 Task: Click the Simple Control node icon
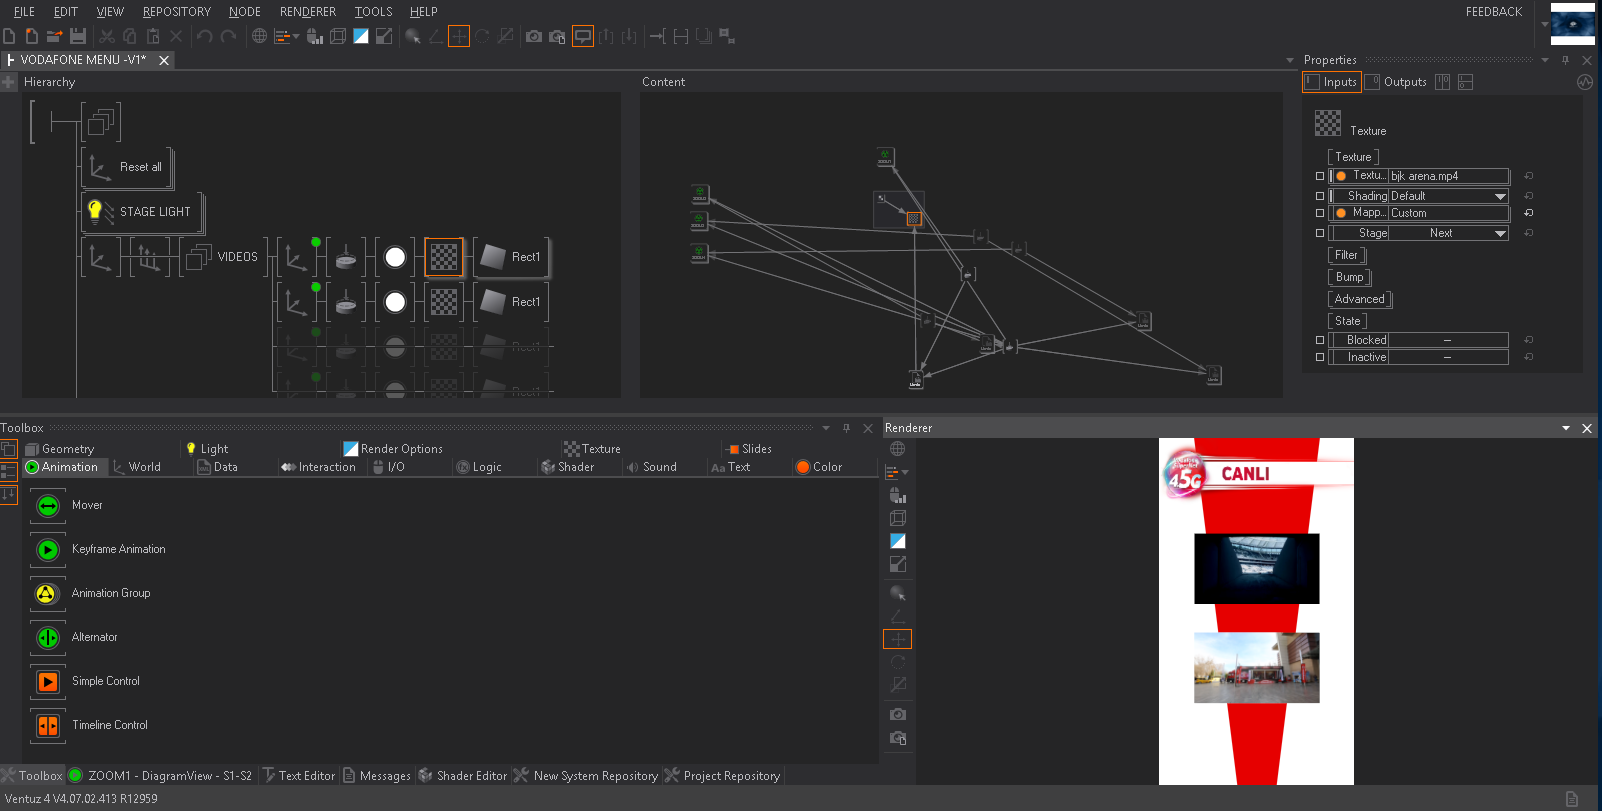(47, 682)
